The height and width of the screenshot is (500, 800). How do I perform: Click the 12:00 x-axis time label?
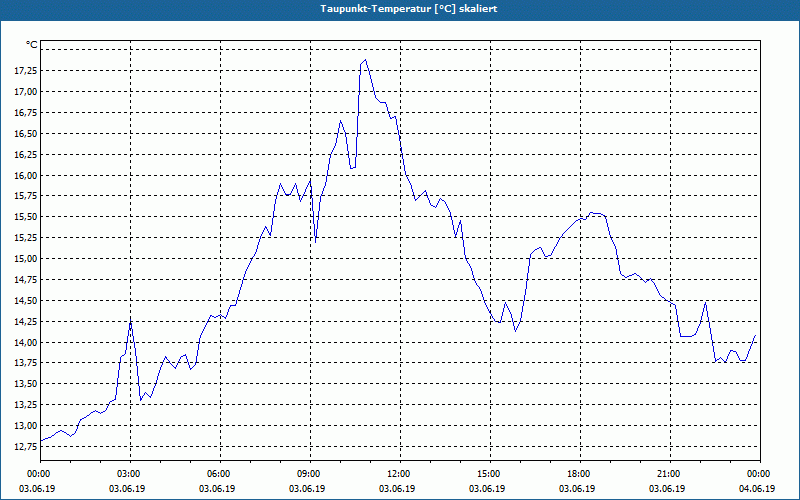[x=398, y=474]
